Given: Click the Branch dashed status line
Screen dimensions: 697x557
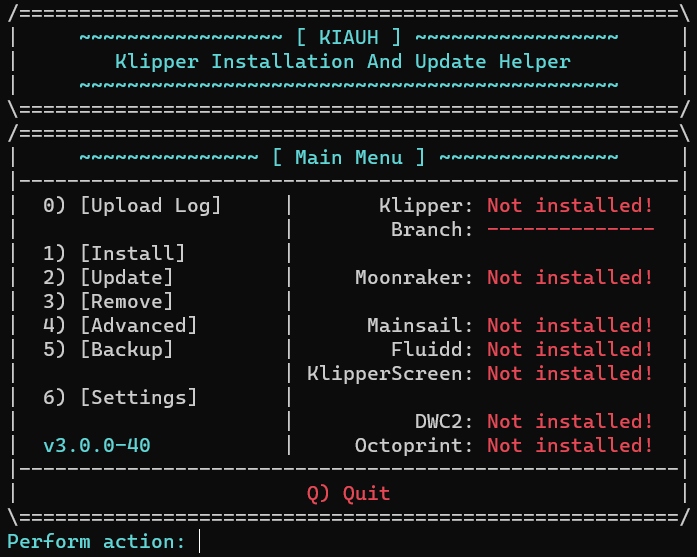Looking at the screenshot, I should coord(571,229).
